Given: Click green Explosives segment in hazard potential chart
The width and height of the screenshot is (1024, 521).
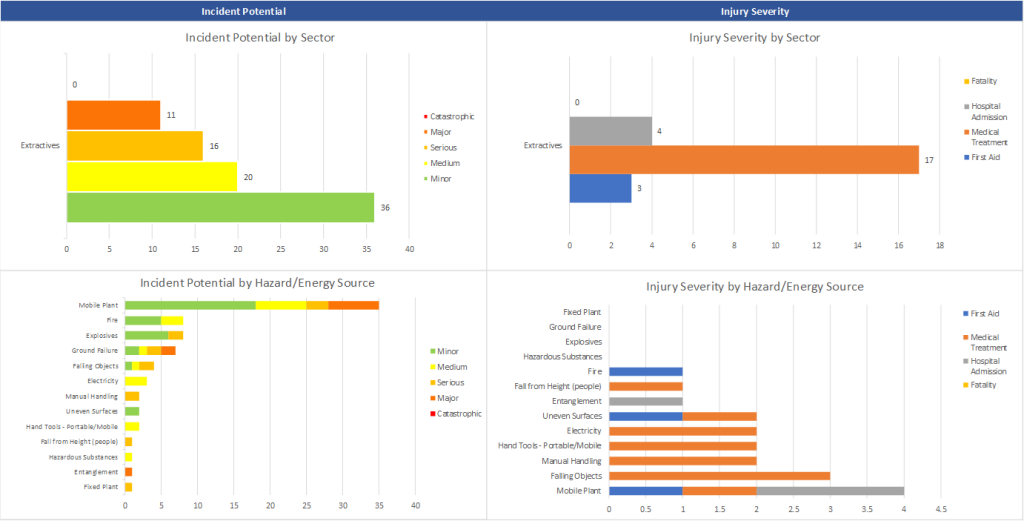Looking at the screenshot, I should 146,336.
